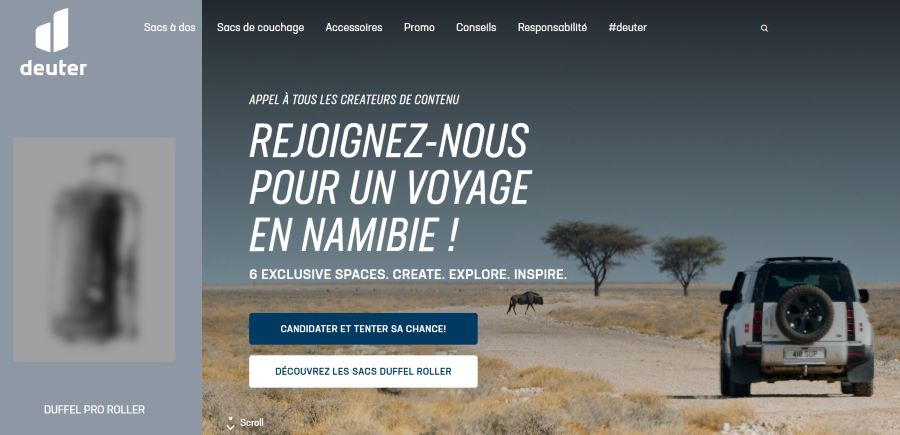
Task: Expand the Accessoires navigation menu
Action: 354,27
